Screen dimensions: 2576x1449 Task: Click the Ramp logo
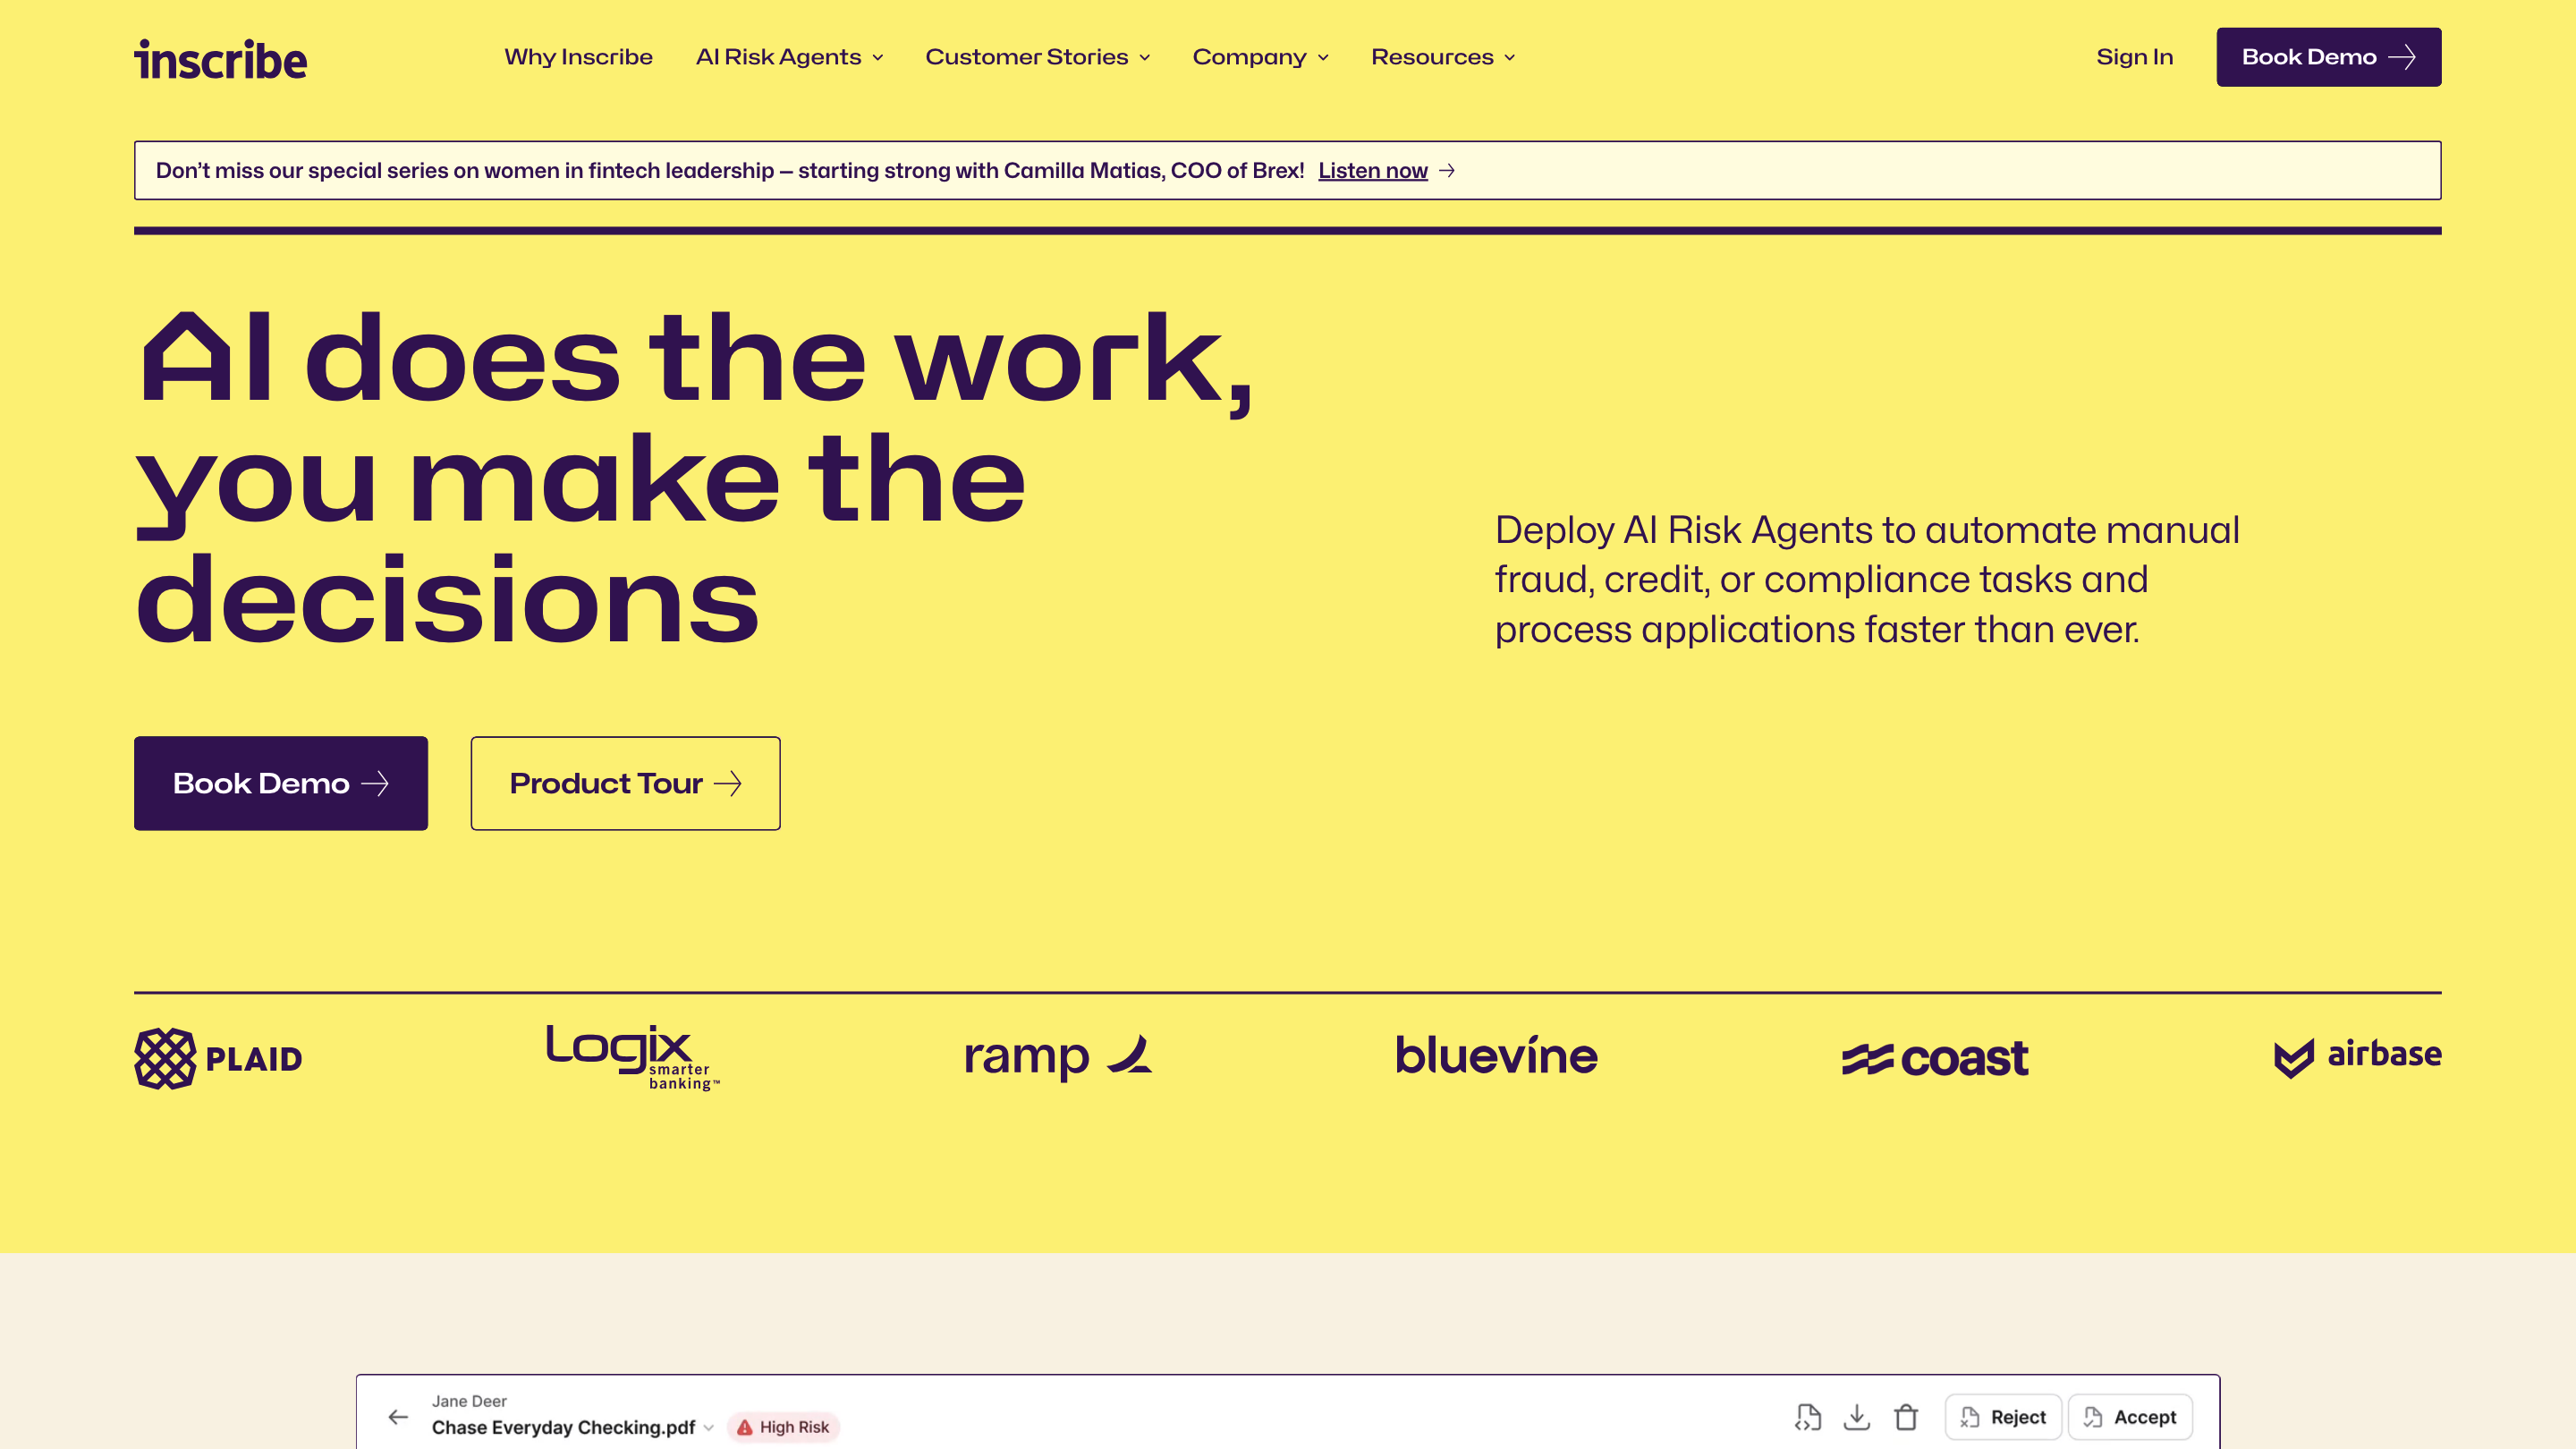(x=1057, y=1056)
